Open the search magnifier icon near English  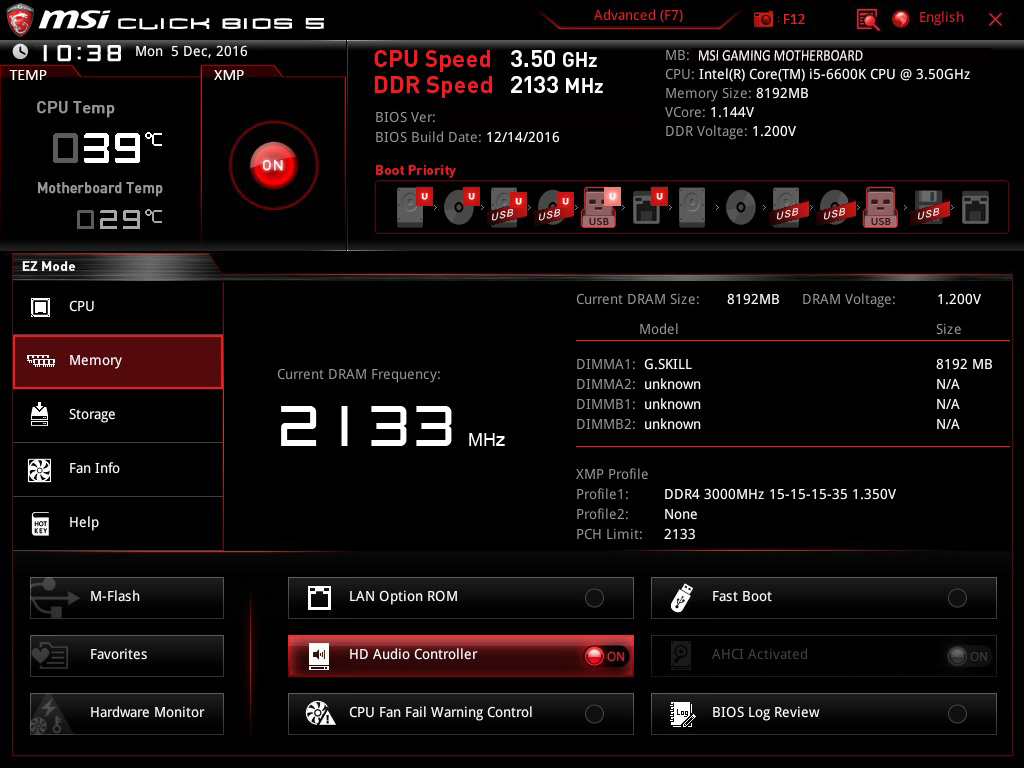[868, 20]
